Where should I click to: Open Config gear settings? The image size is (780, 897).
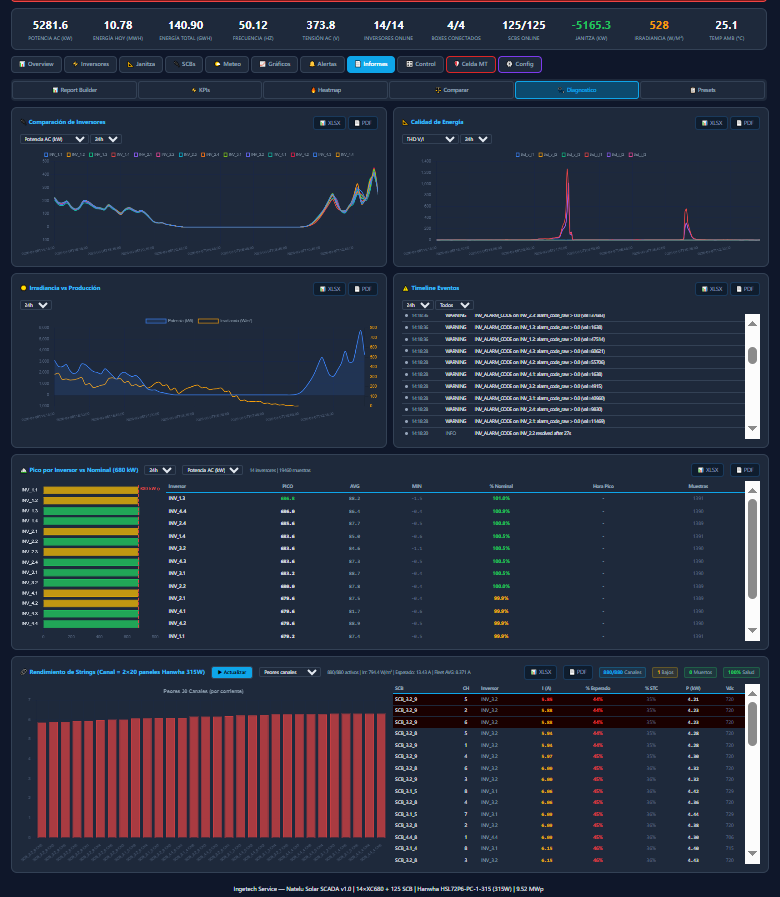coord(520,64)
